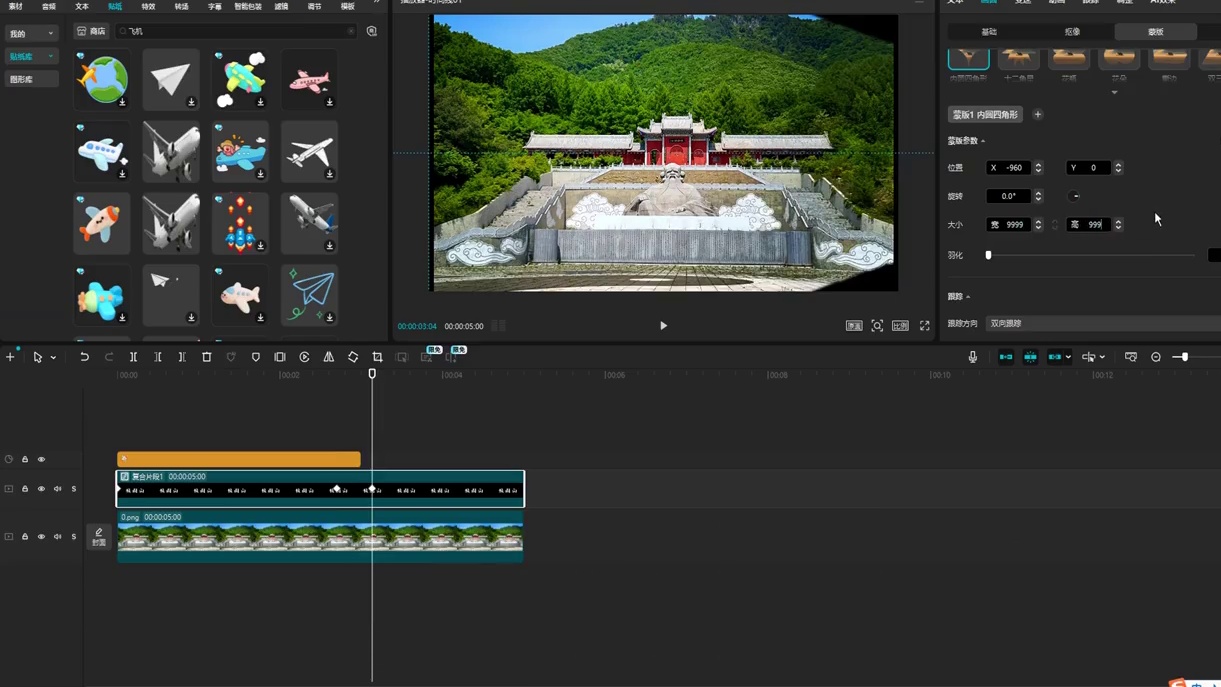
Task: Split clip at playhead
Action: (133, 357)
